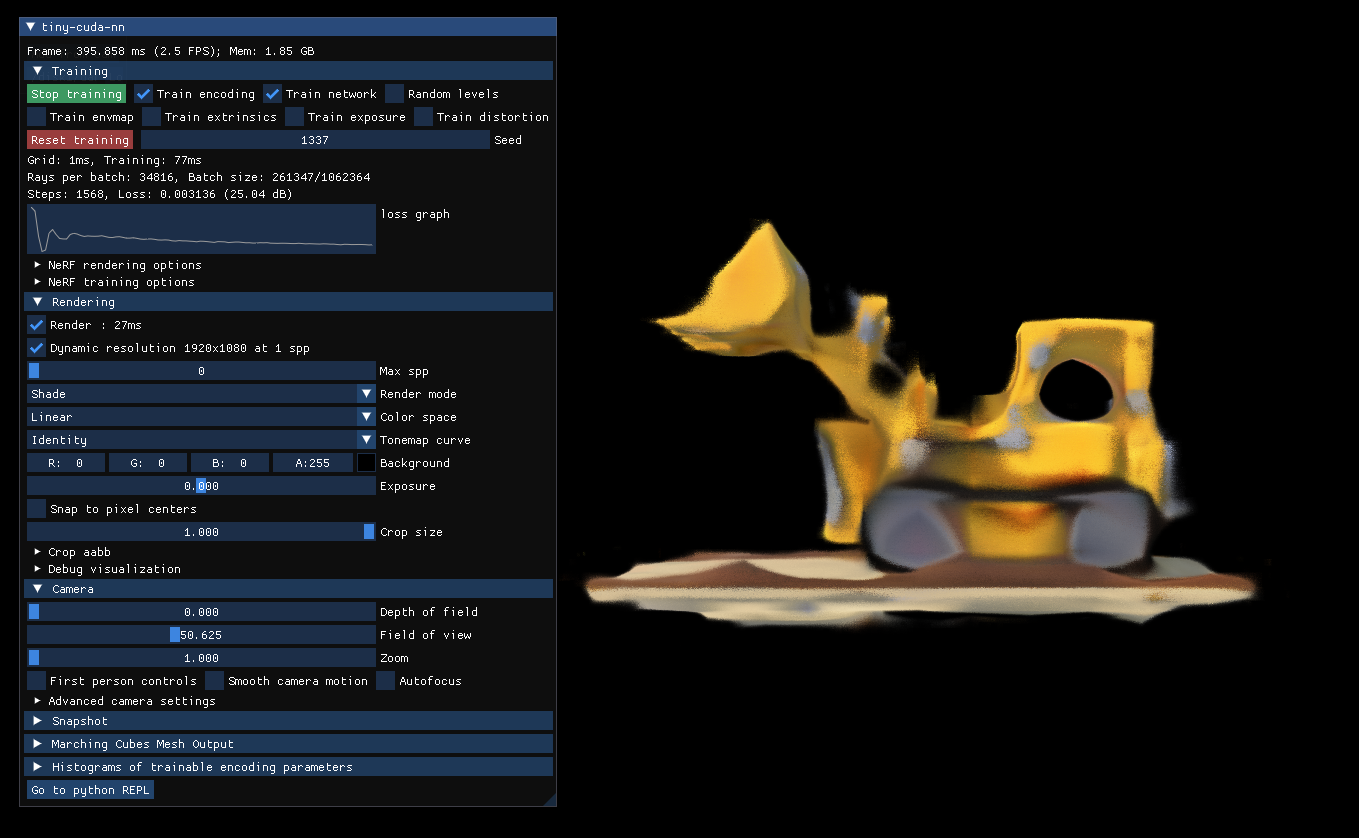
Task: Turn on First person controls
Action: [x=37, y=681]
